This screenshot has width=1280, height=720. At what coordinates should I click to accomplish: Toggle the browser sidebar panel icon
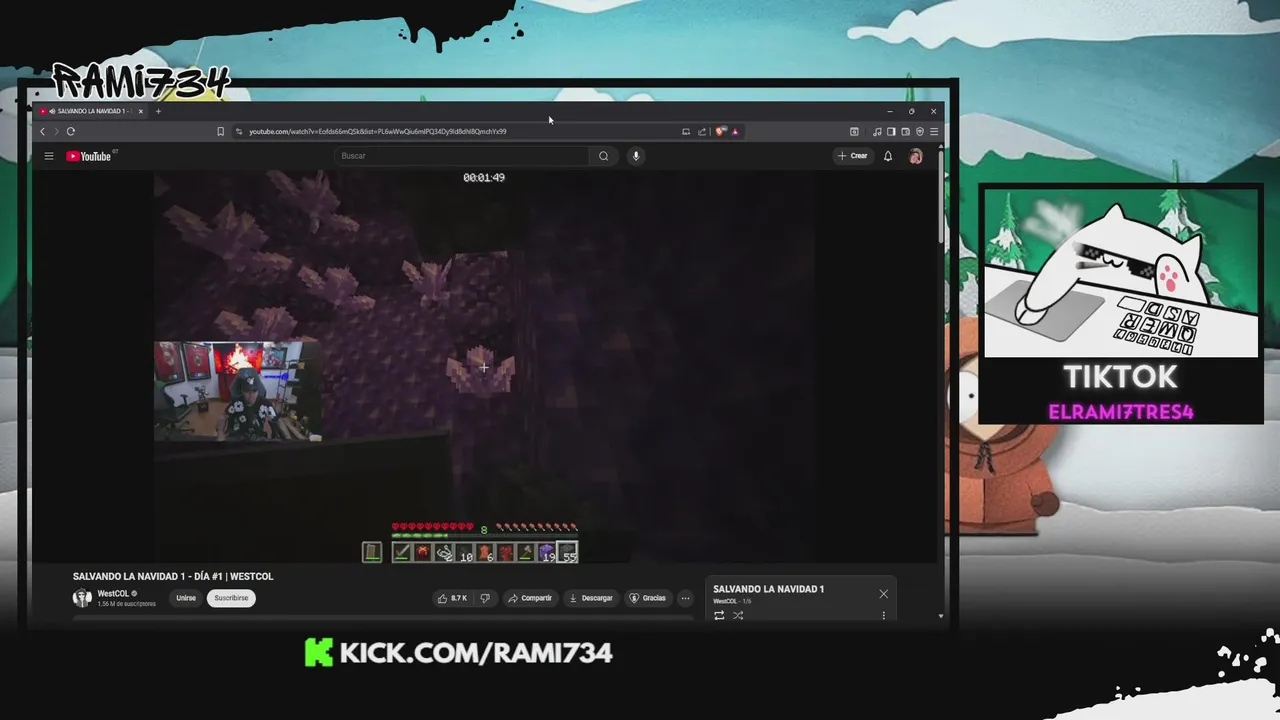(891, 131)
